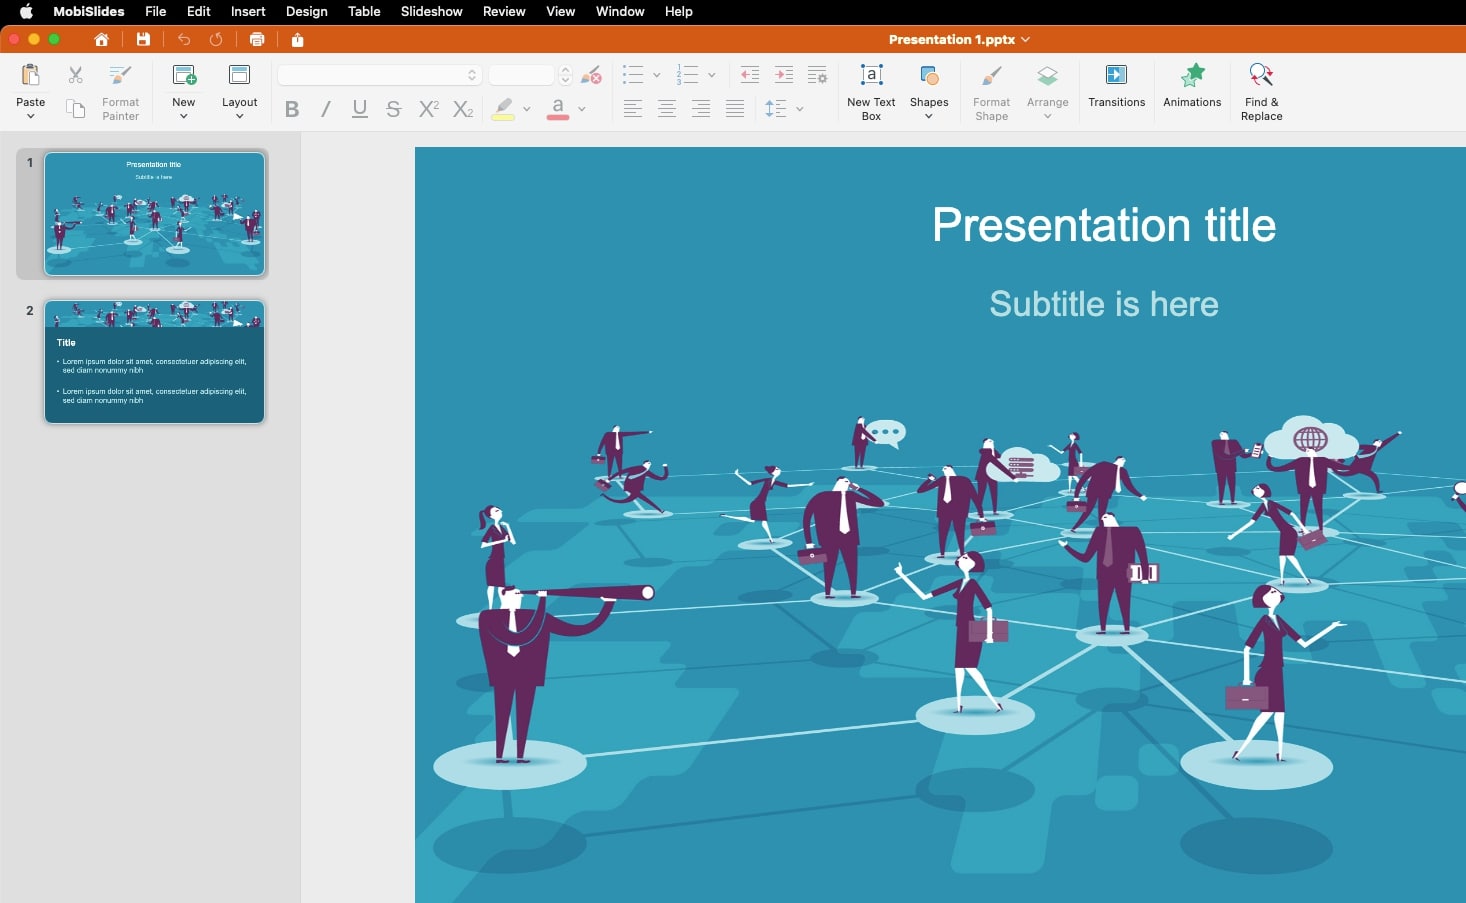Screen dimensions: 1466x903
Task: Justify the text
Action: tap(735, 109)
